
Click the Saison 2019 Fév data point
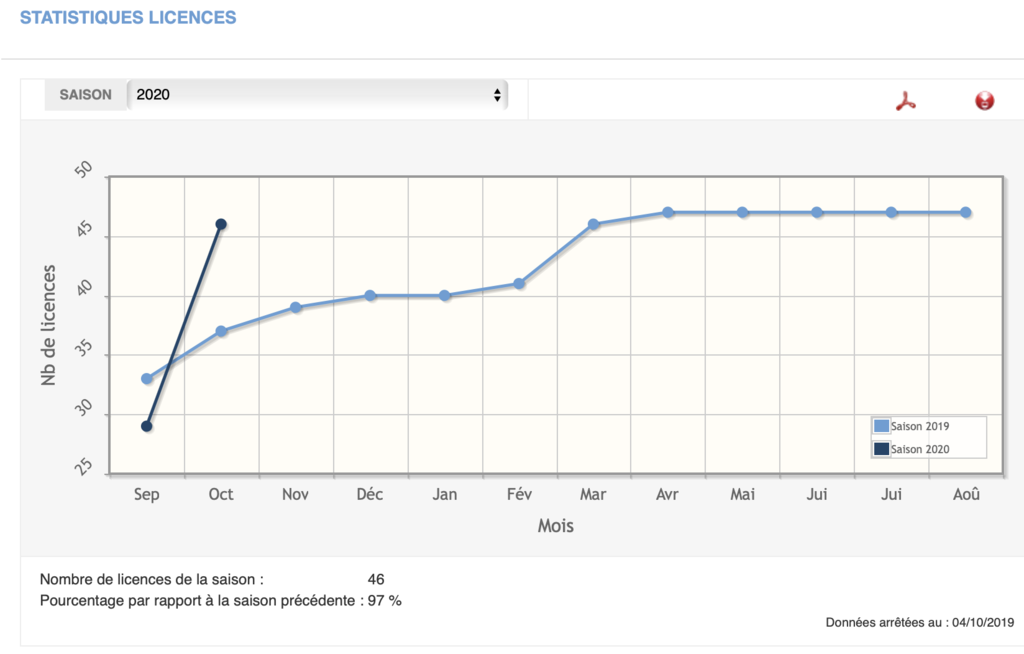click(519, 284)
